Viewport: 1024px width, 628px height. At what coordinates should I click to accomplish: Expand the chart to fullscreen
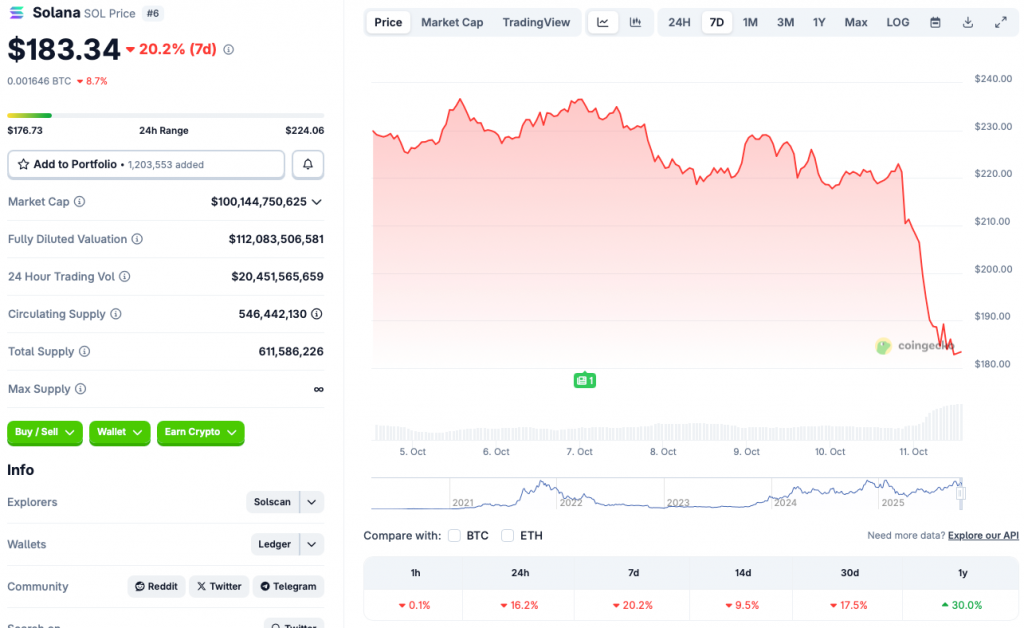click(1001, 22)
